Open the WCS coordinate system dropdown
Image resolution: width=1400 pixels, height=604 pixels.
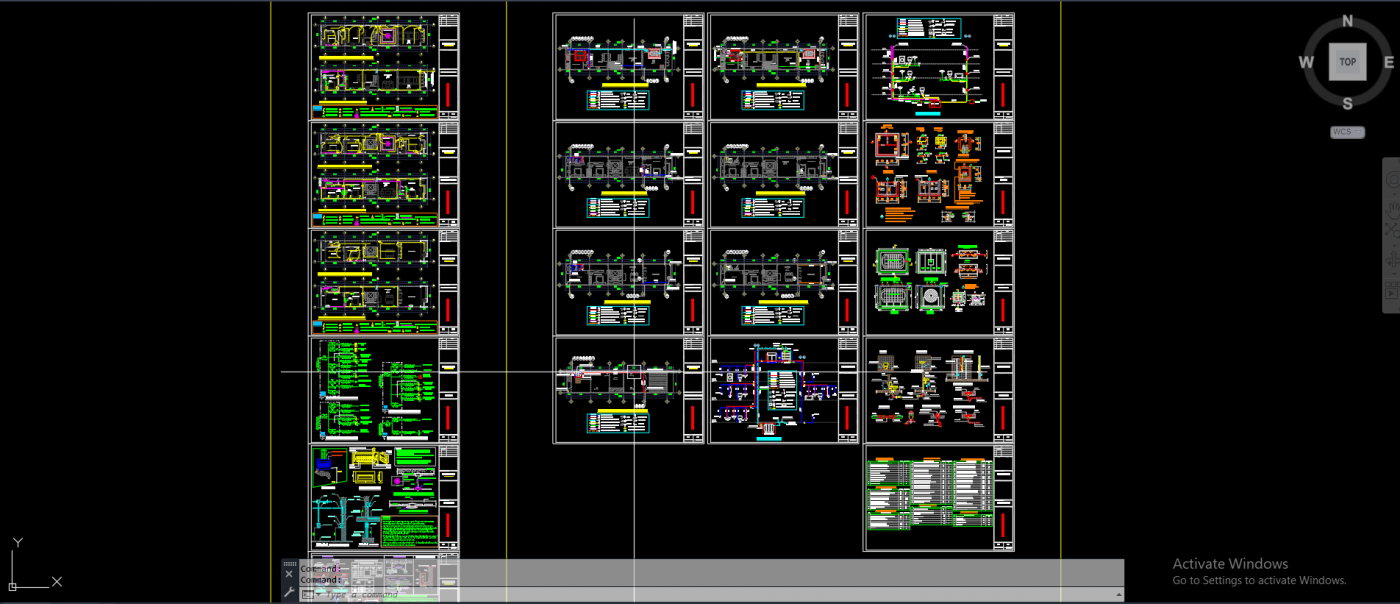tap(1347, 132)
